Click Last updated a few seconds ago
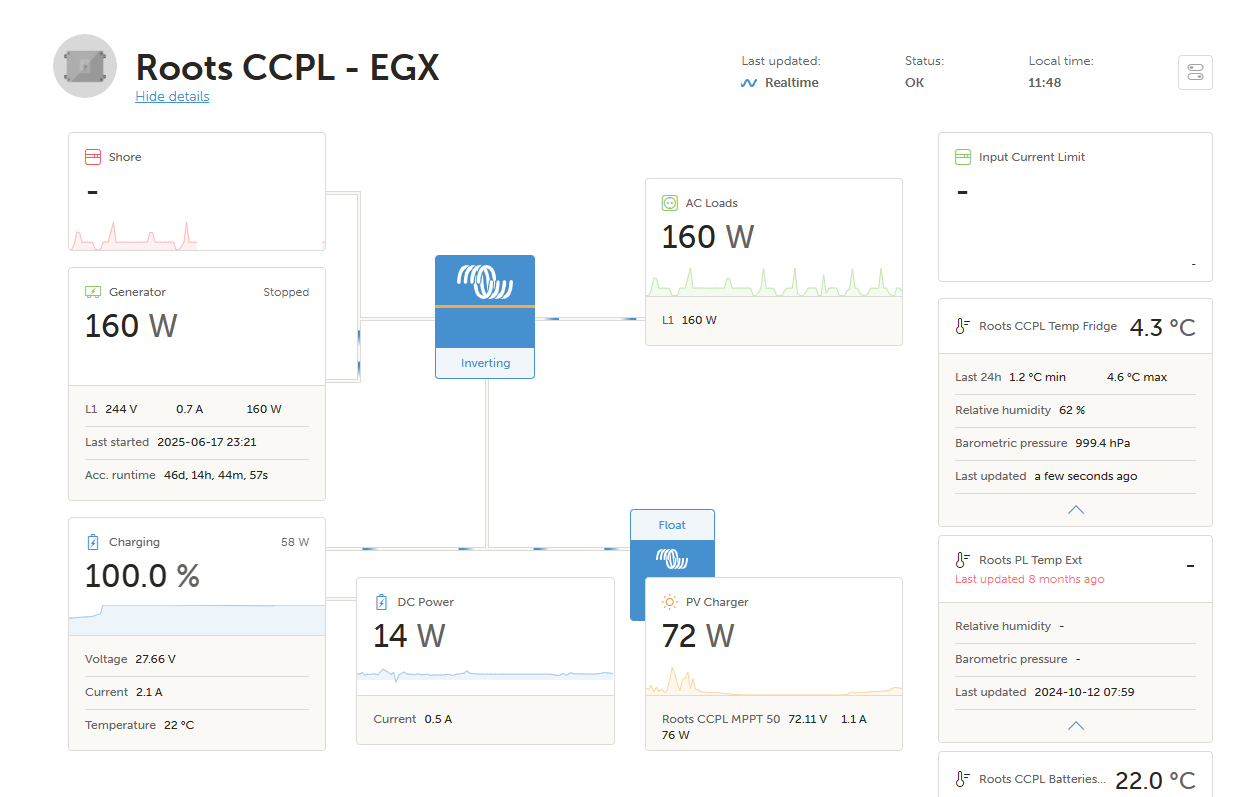This screenshot has height=797, width=1249. pyautogui.click(x=1046, y=476)
